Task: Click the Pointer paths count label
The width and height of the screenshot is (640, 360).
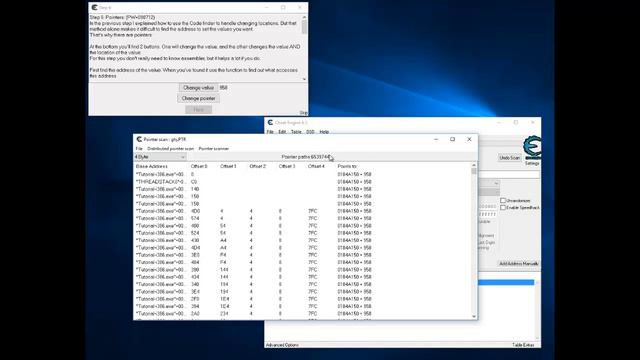Action: pyautogui.click(x=305, y=157)
